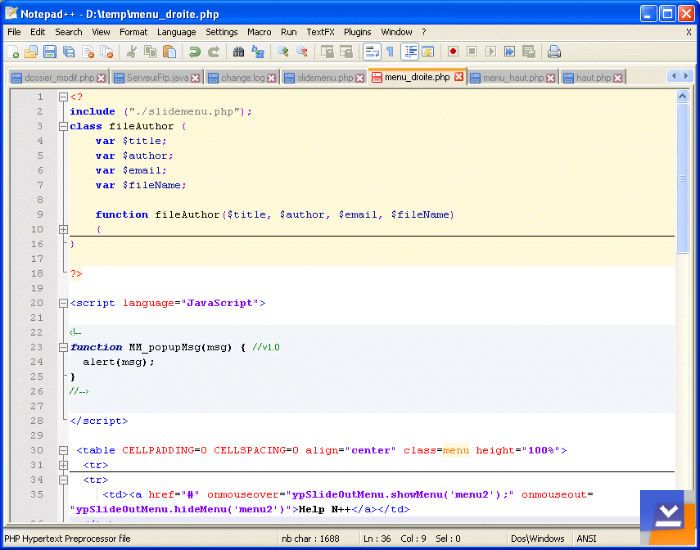This screenshot has width=700, height=550.
Task: Click the X at menu bar's right end
Action: [689, 32]
